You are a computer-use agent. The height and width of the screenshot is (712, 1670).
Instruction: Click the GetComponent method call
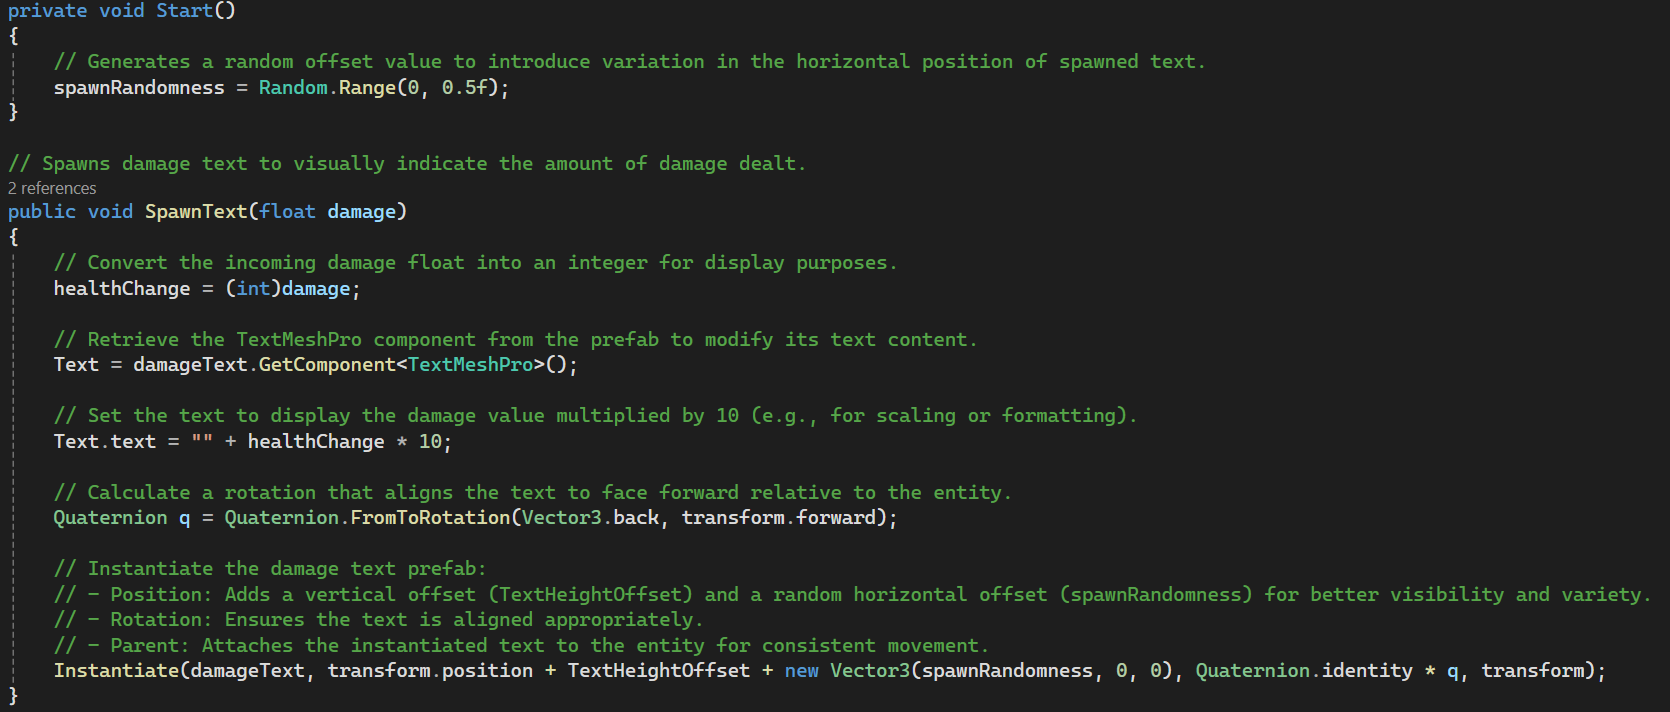pyautogui.click(x=327, y=364)
